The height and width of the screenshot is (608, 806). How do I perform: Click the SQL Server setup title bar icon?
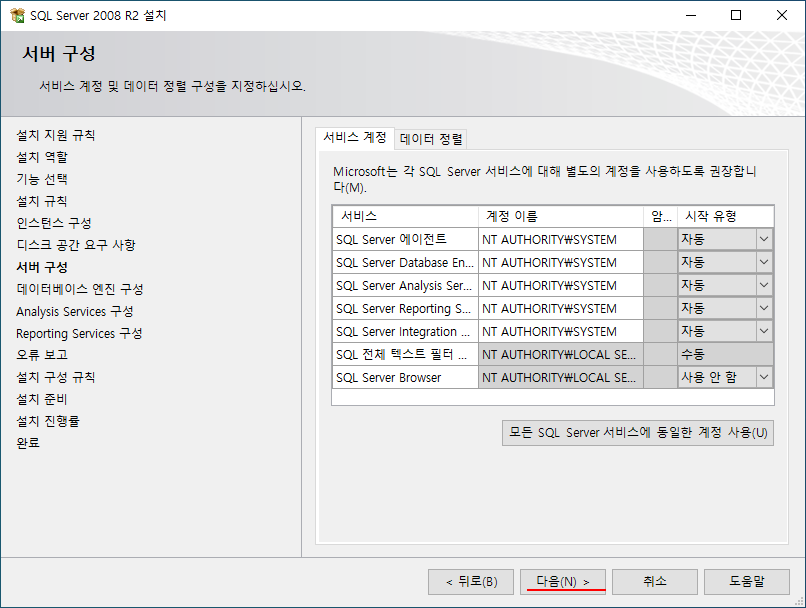17,15
